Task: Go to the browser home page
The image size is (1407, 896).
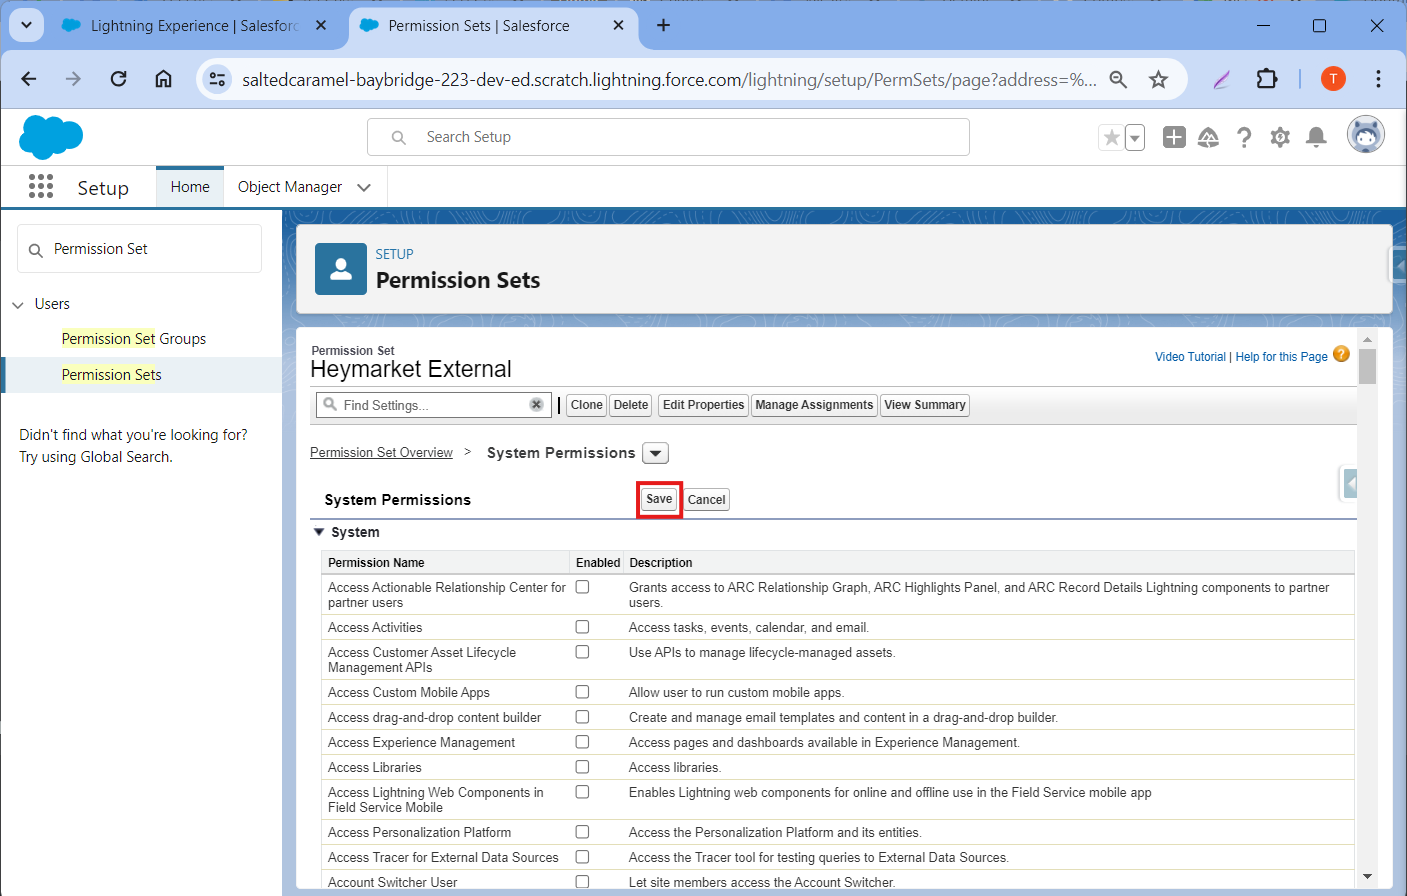Action: 163,79
